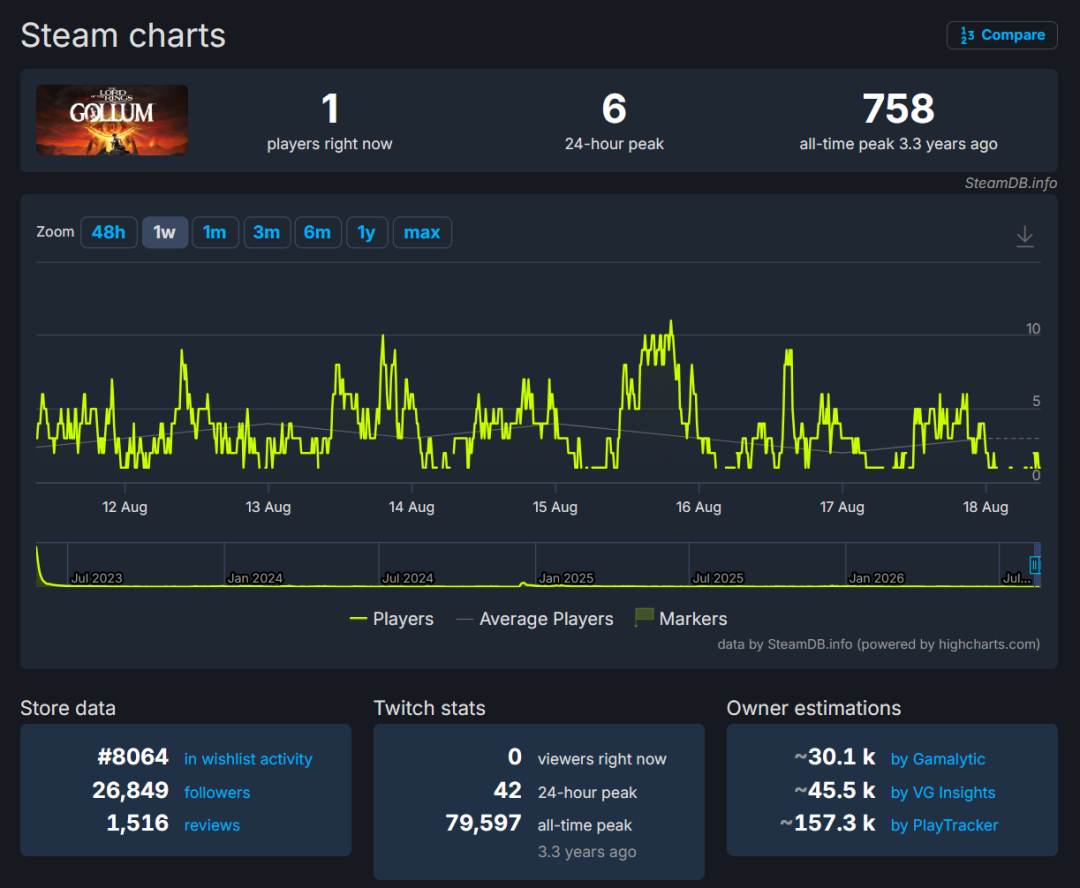1080x888 pixels.
Task: Click the '26,849' followers count
Action: tap(130, 789)
